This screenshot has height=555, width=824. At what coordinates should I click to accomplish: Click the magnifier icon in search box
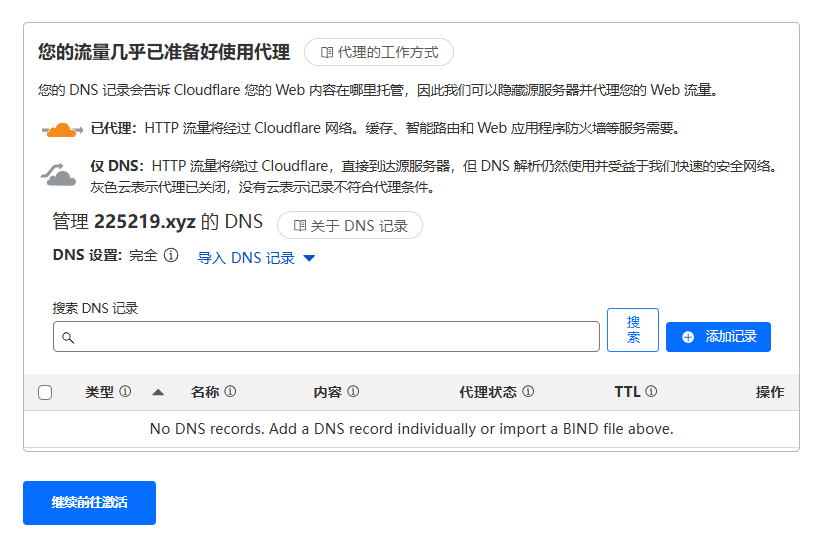click(69, 337)
